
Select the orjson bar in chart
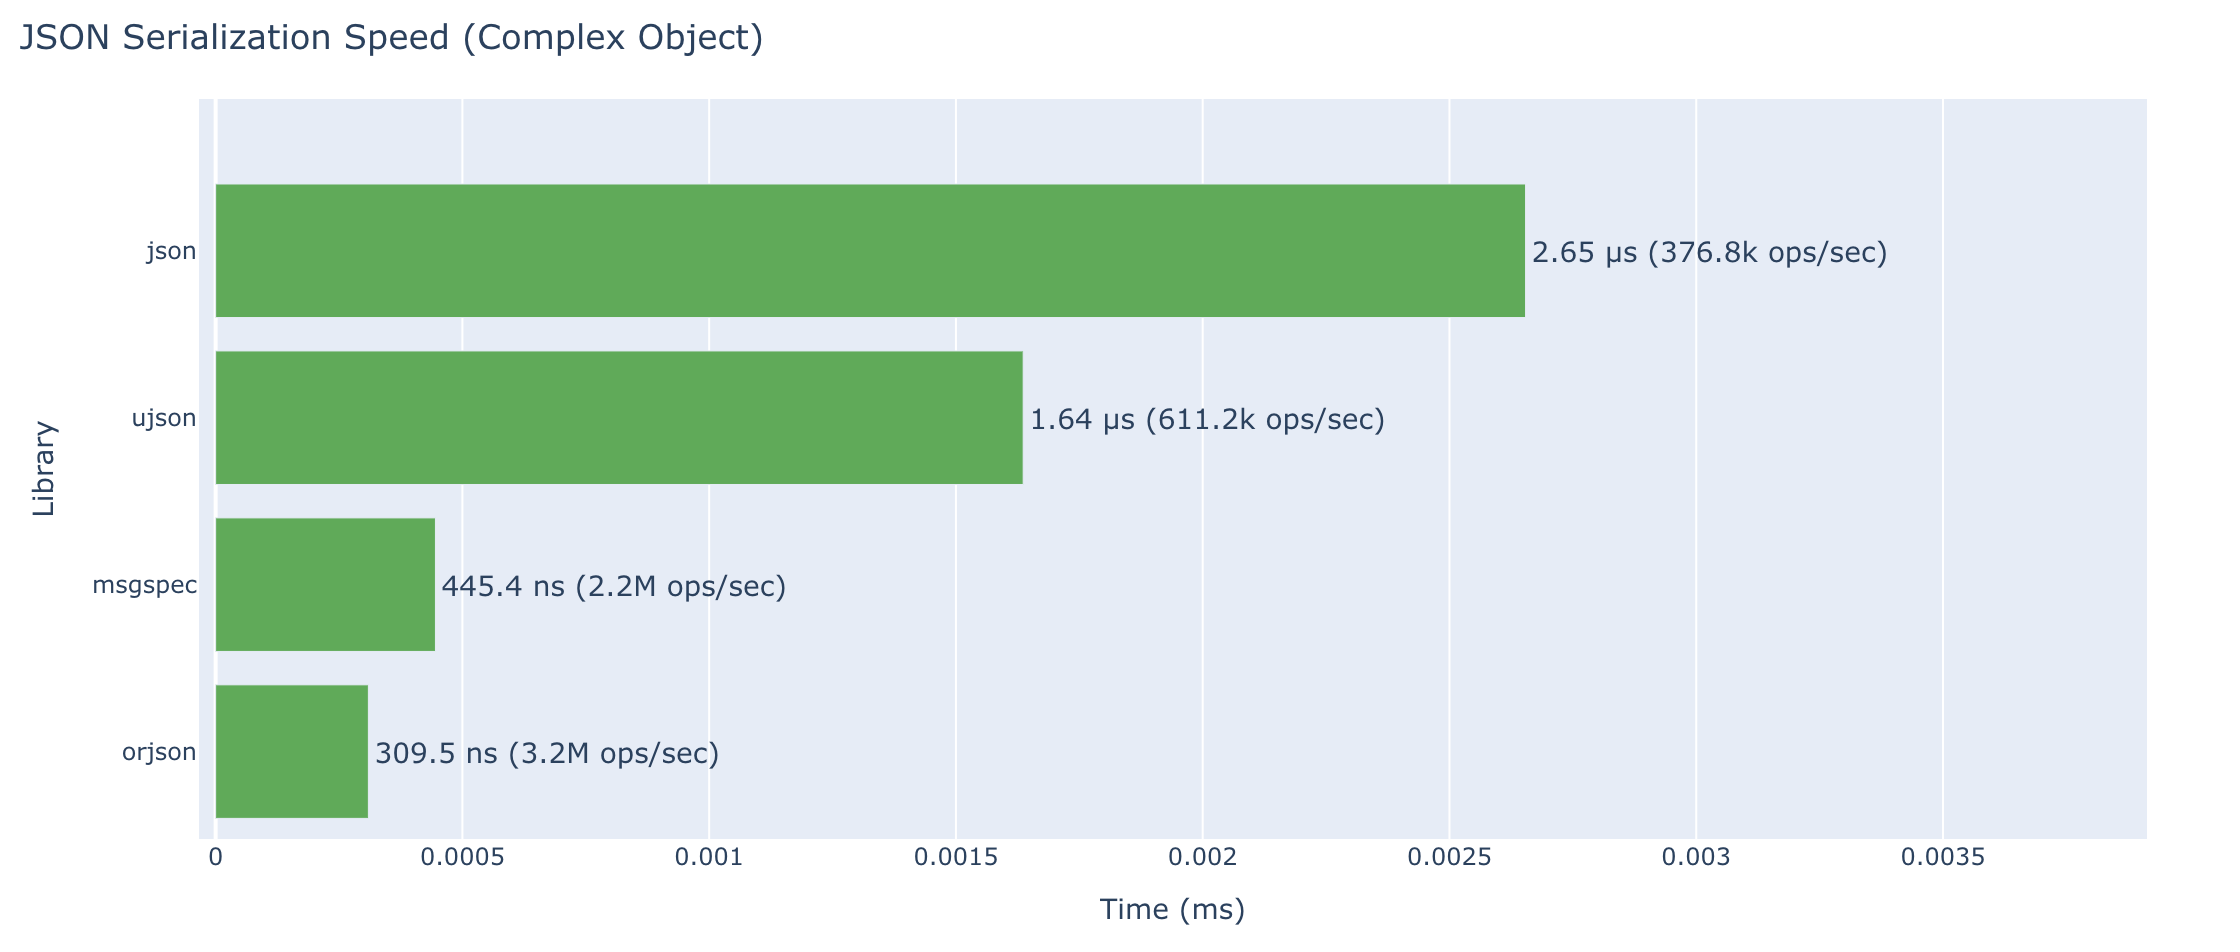(291, 752)
